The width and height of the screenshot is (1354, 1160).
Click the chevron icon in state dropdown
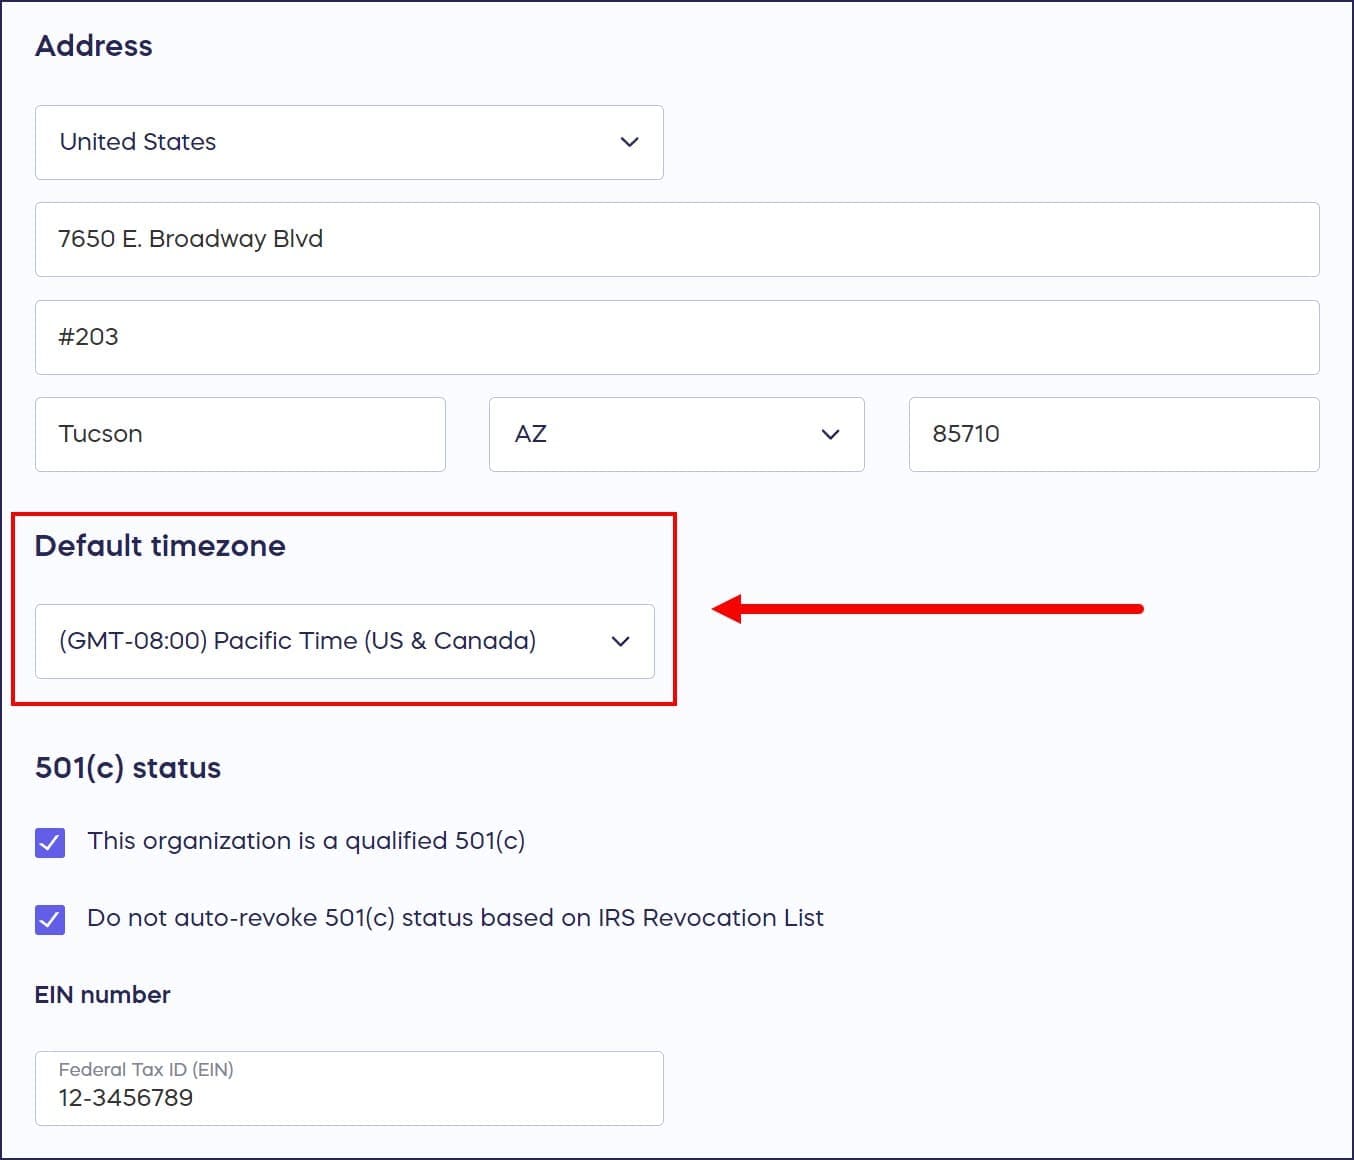pos(830,435)
